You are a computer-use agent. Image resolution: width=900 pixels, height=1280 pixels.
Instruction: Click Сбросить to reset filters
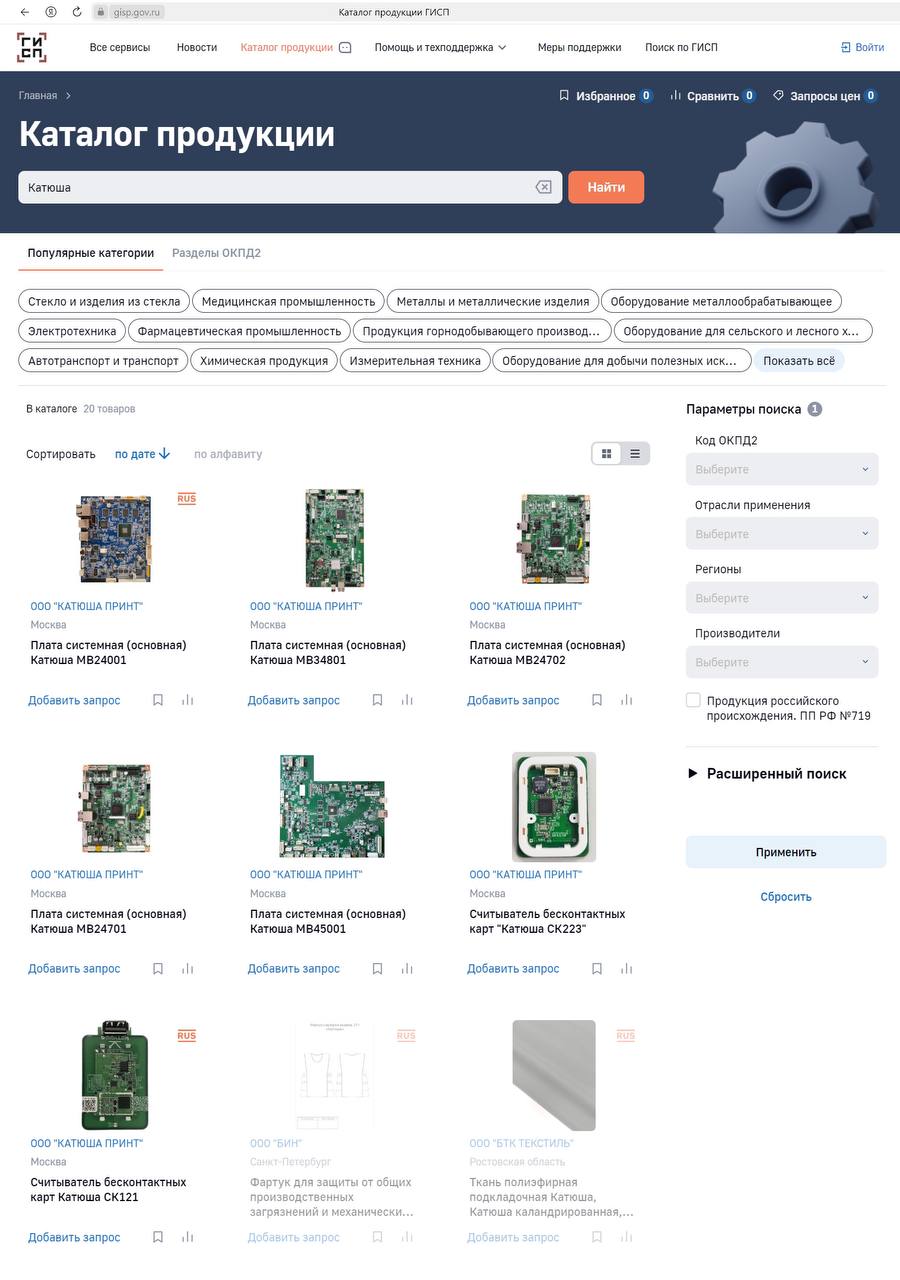tap(786, 897)
